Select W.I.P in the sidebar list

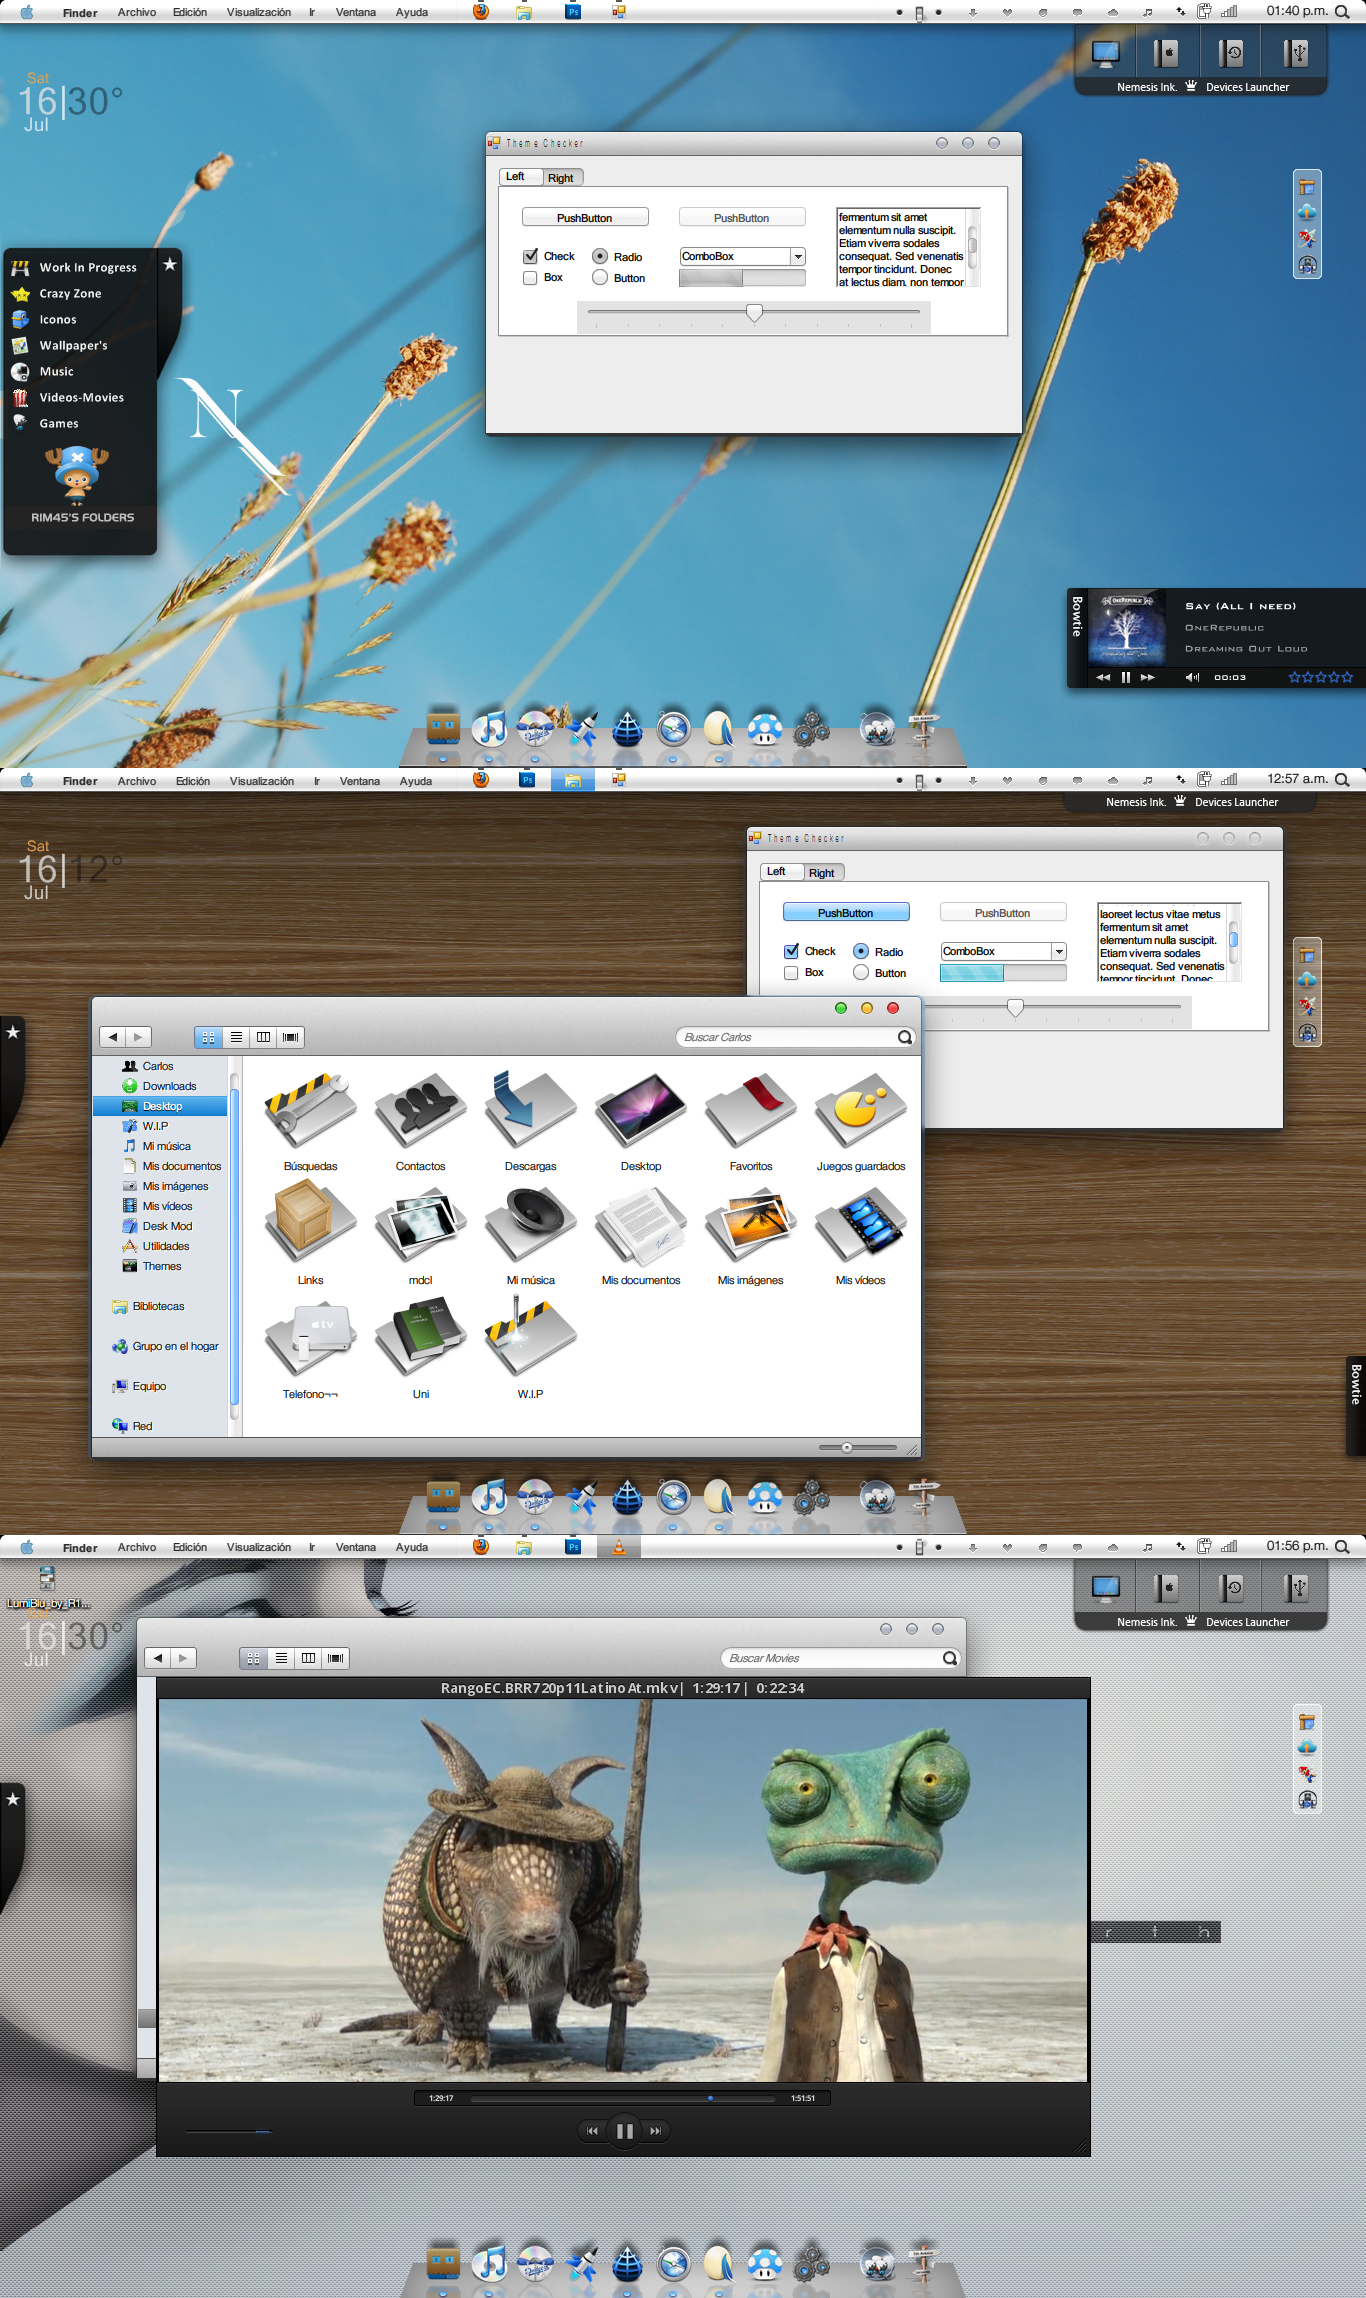(146, 1126)
